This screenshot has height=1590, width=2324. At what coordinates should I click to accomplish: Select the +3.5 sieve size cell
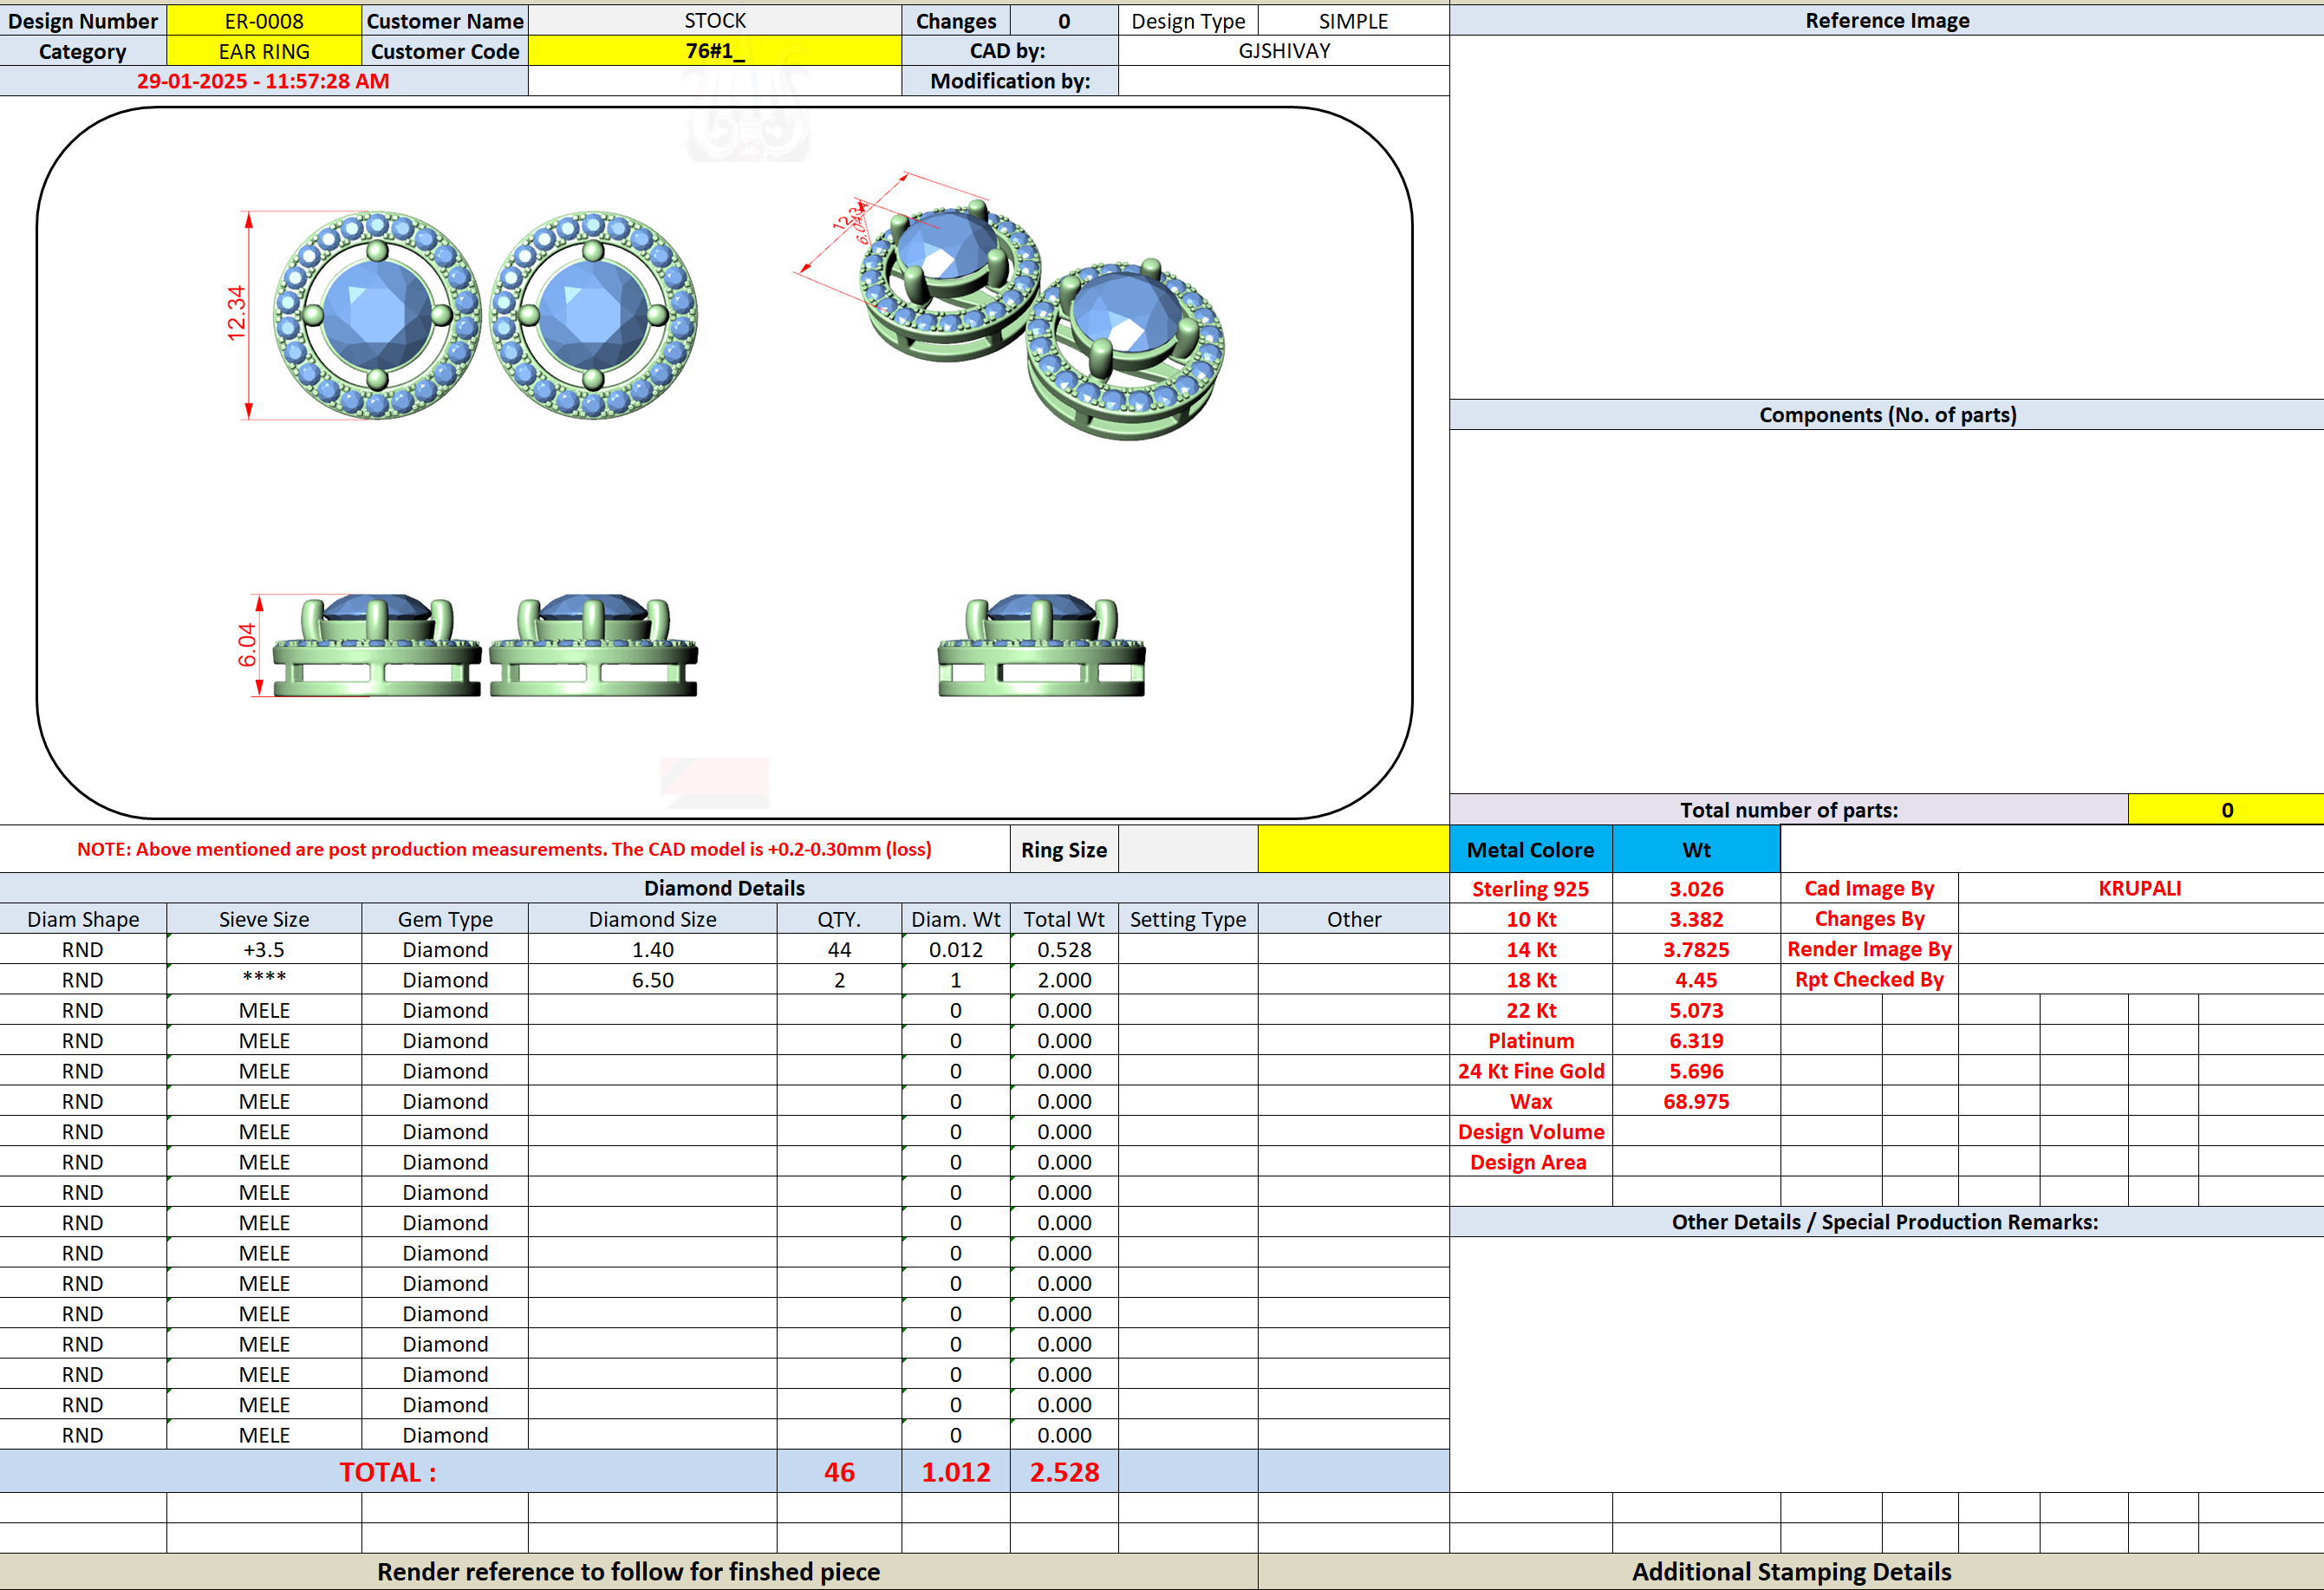264,949
